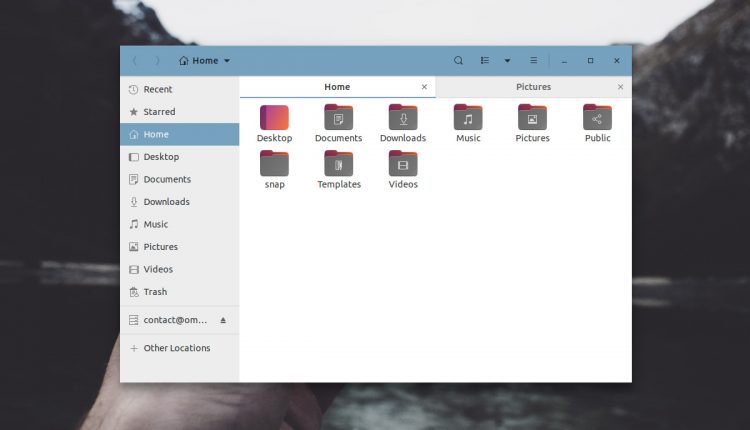Toggle list view with the view icon

485,61
